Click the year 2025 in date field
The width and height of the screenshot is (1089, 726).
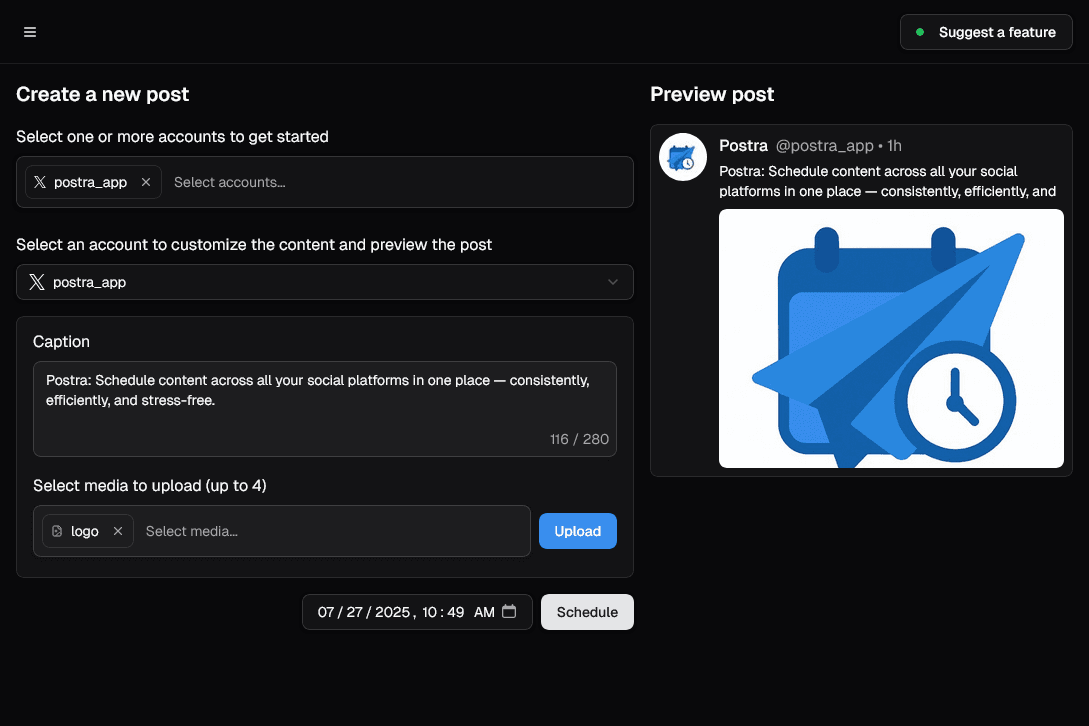[x=392, y=612]
